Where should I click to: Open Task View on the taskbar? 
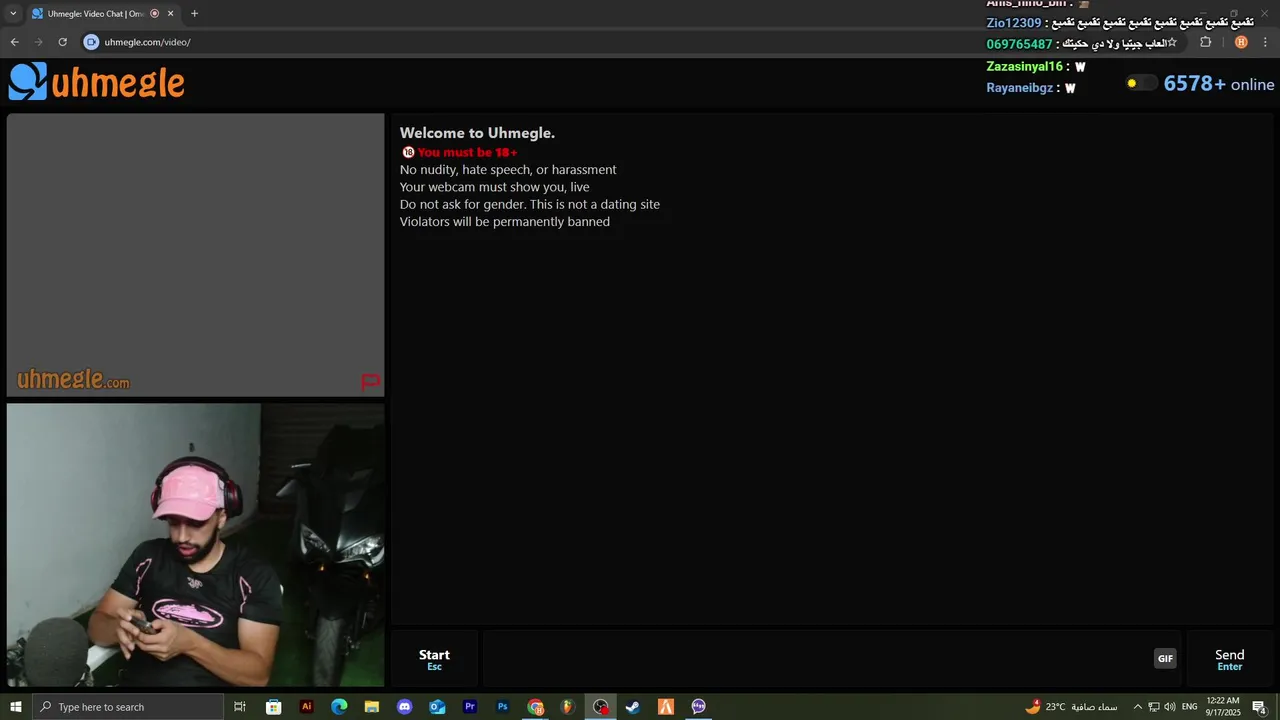(240, 707)
